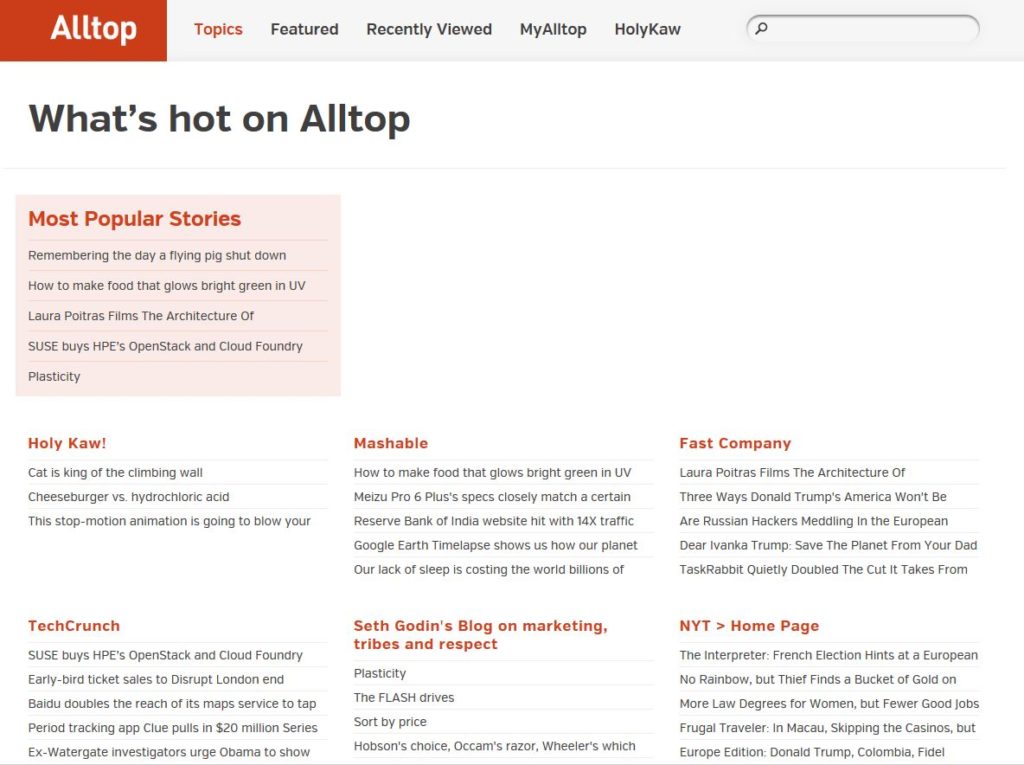This screenshot has height=765, width=1024.
Task: Open 'The FLASH drives' post
Action: click(x=404, y=698)
